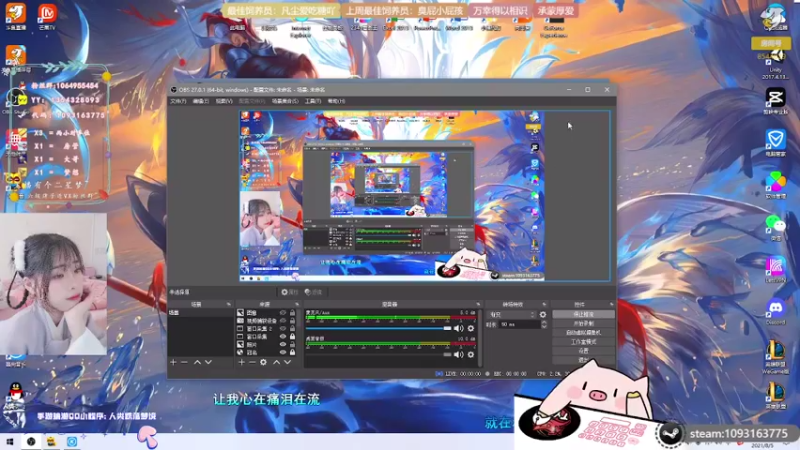Select the 场景 entry in the Scenes list
The width and height of the screenshot is (800, 450).
click(201, 313)
